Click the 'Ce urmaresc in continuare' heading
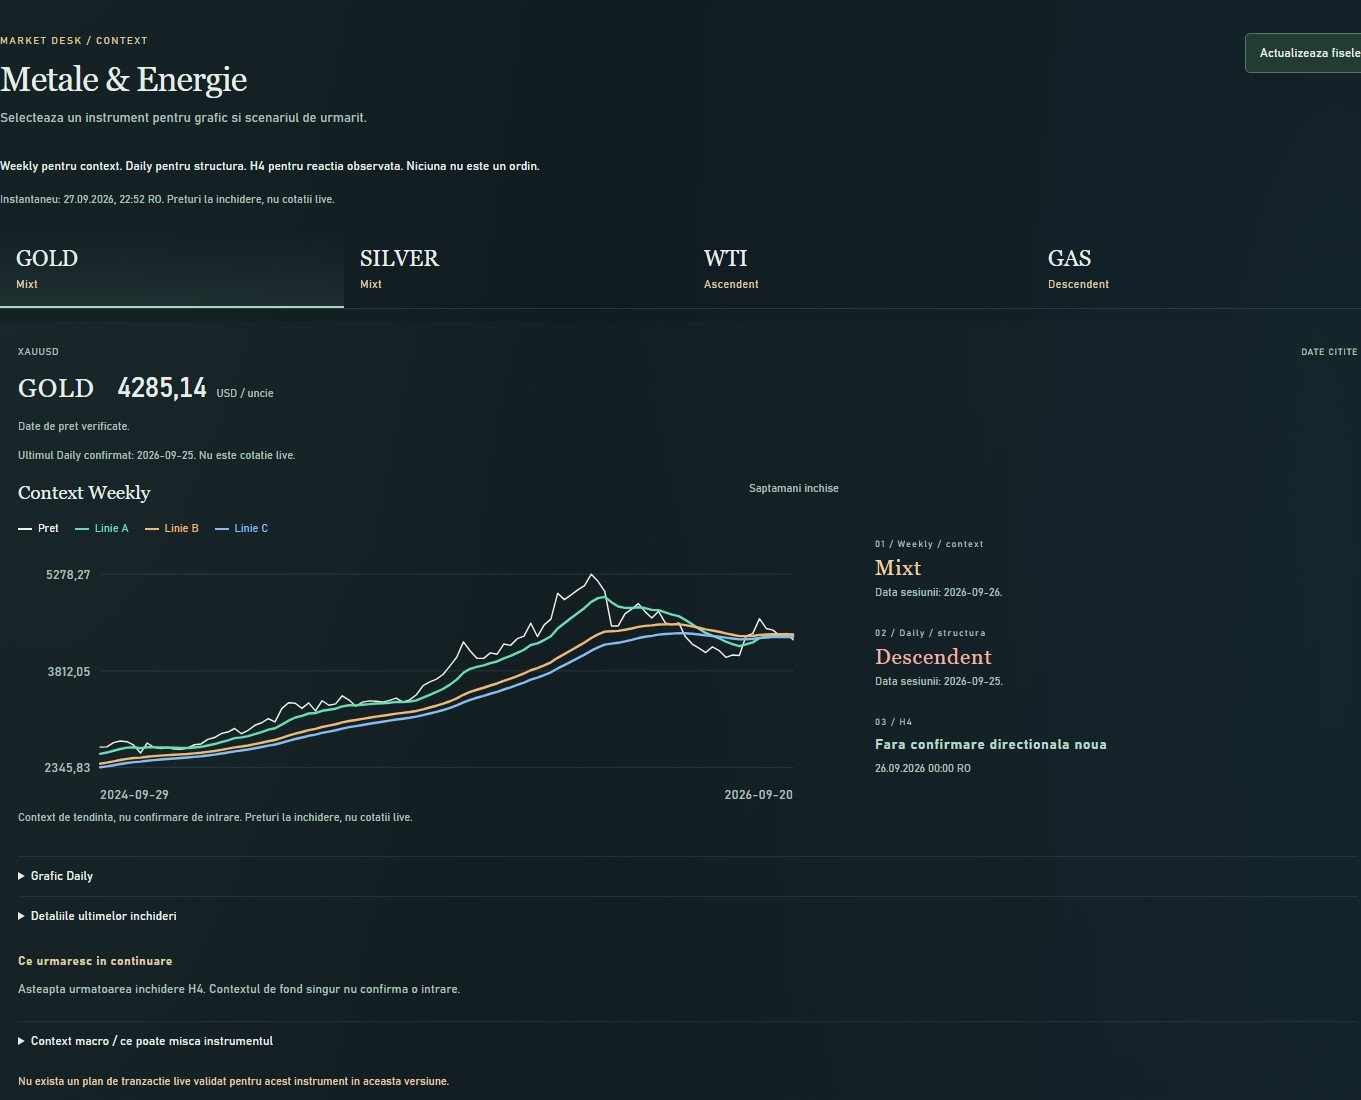This screenshot has height=1100, width=1361. point(95,961)
